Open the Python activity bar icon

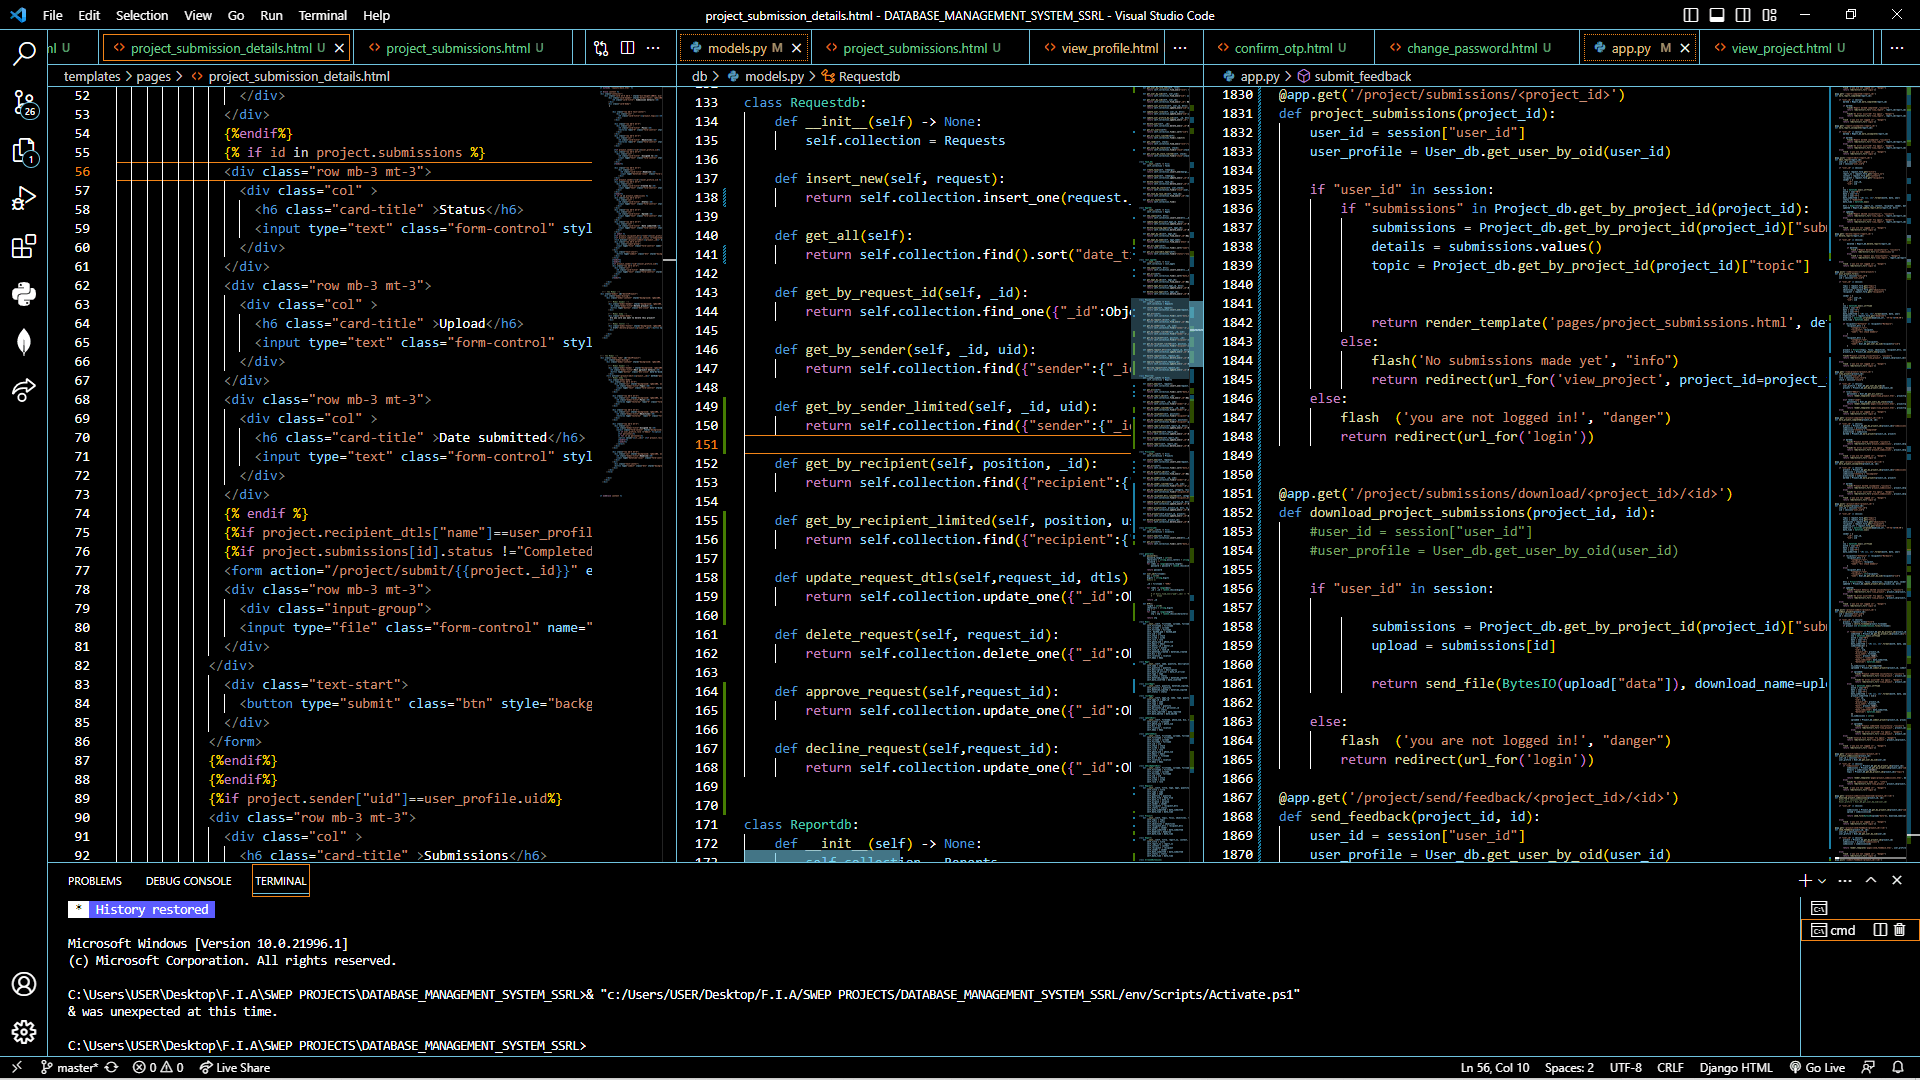pyautogui.click(x=24, y=294)
